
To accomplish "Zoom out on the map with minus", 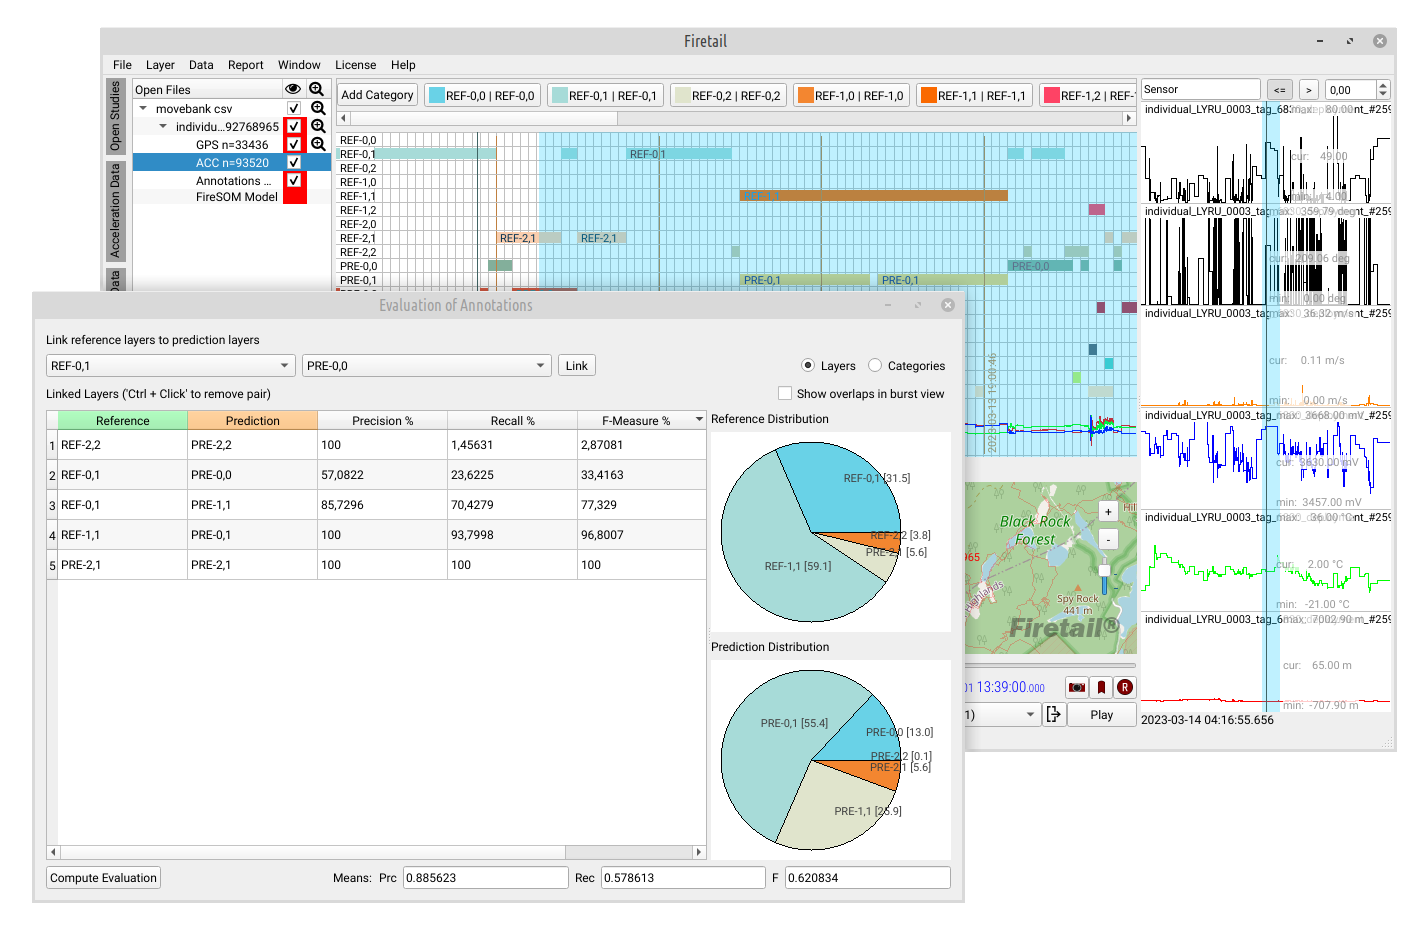I will (1108, 540).
